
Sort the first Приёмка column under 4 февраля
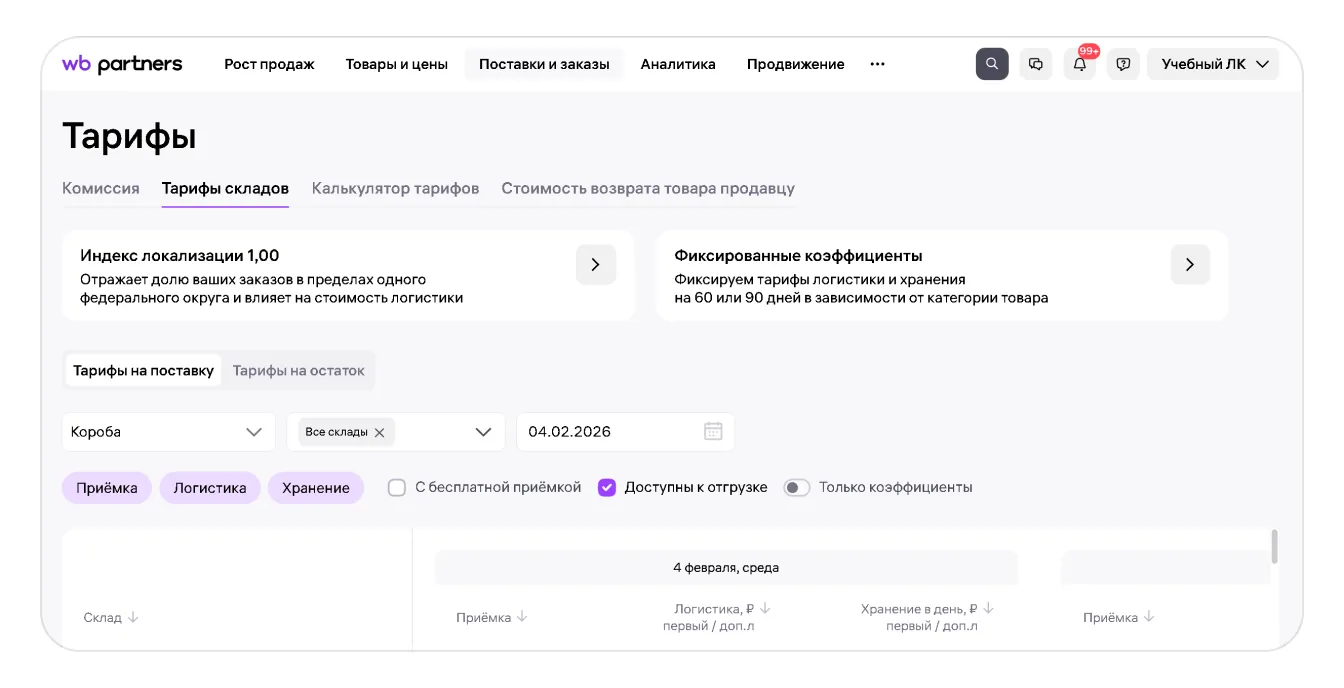tap(521, 618)
